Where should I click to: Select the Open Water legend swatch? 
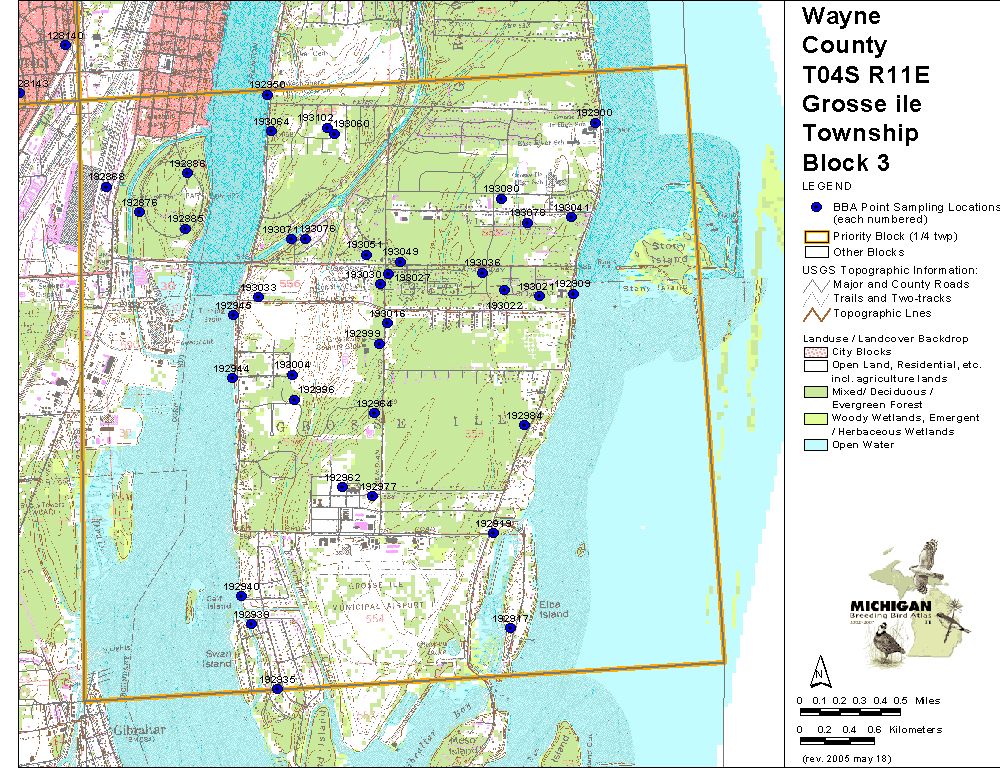pos(812,445)
